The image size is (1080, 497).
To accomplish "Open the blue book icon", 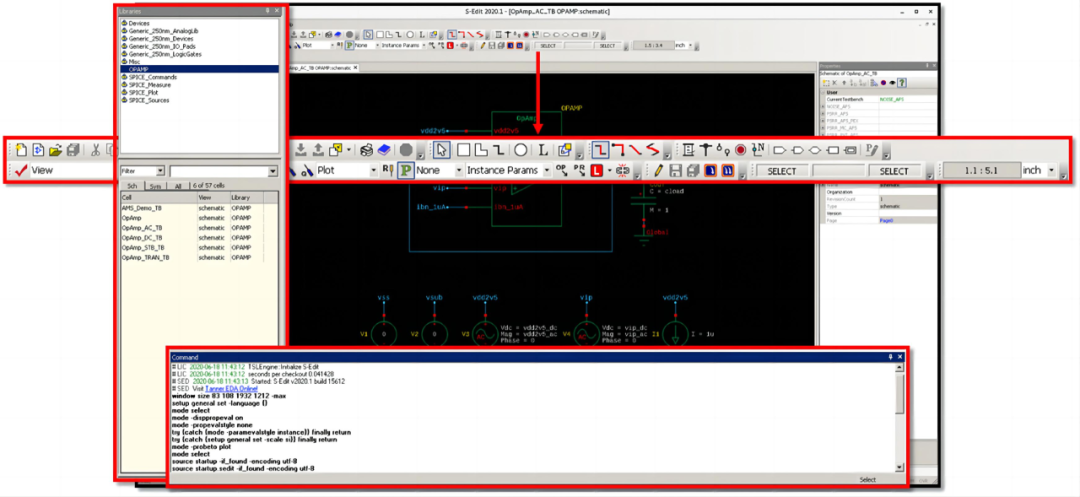I will (384, 149).
